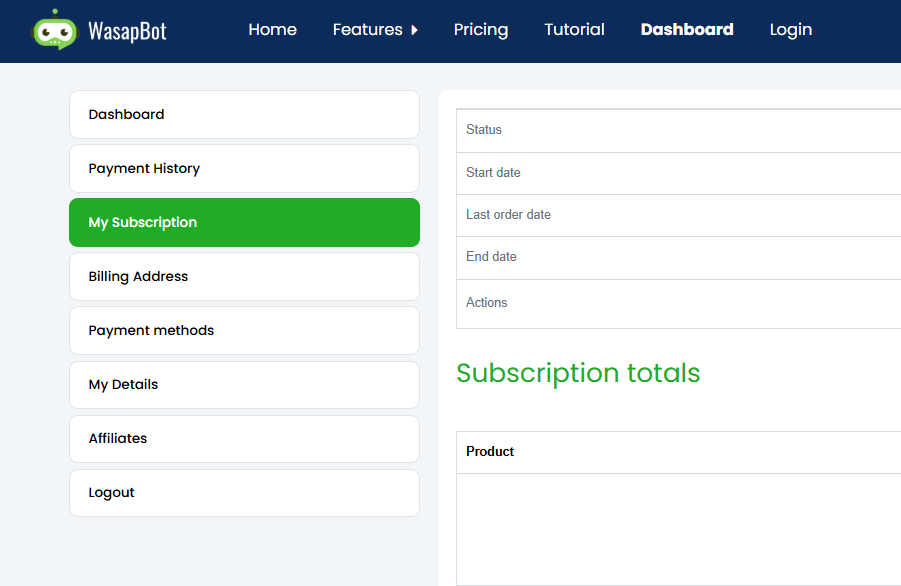Open the Features menu item

coord(367,30)
